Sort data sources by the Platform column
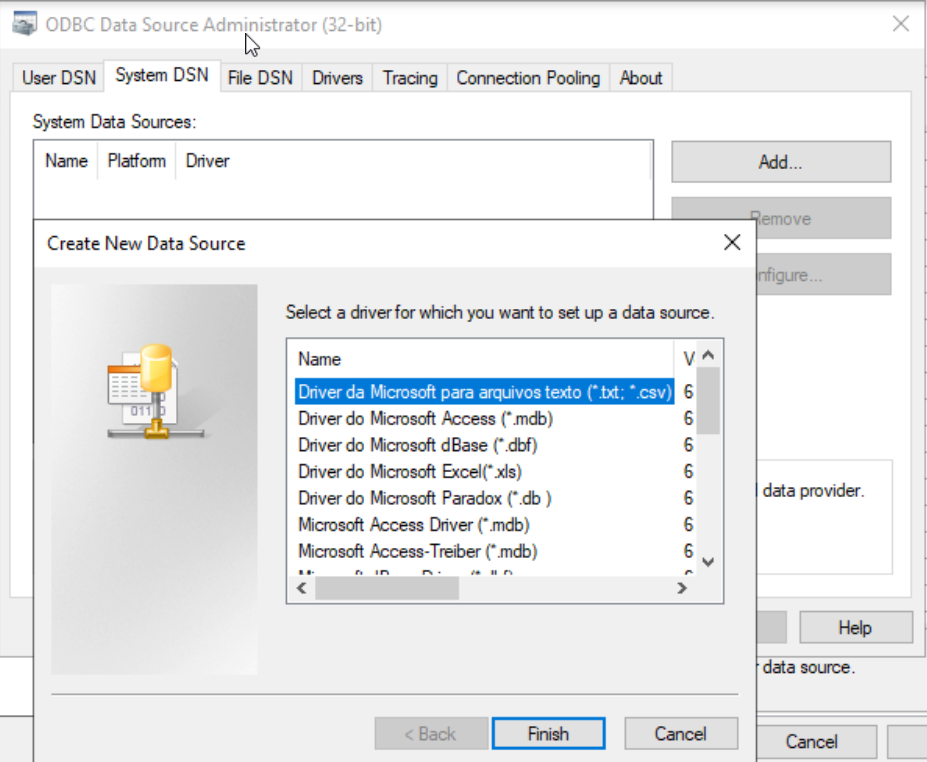927x762 pixels. pos(137,161)
